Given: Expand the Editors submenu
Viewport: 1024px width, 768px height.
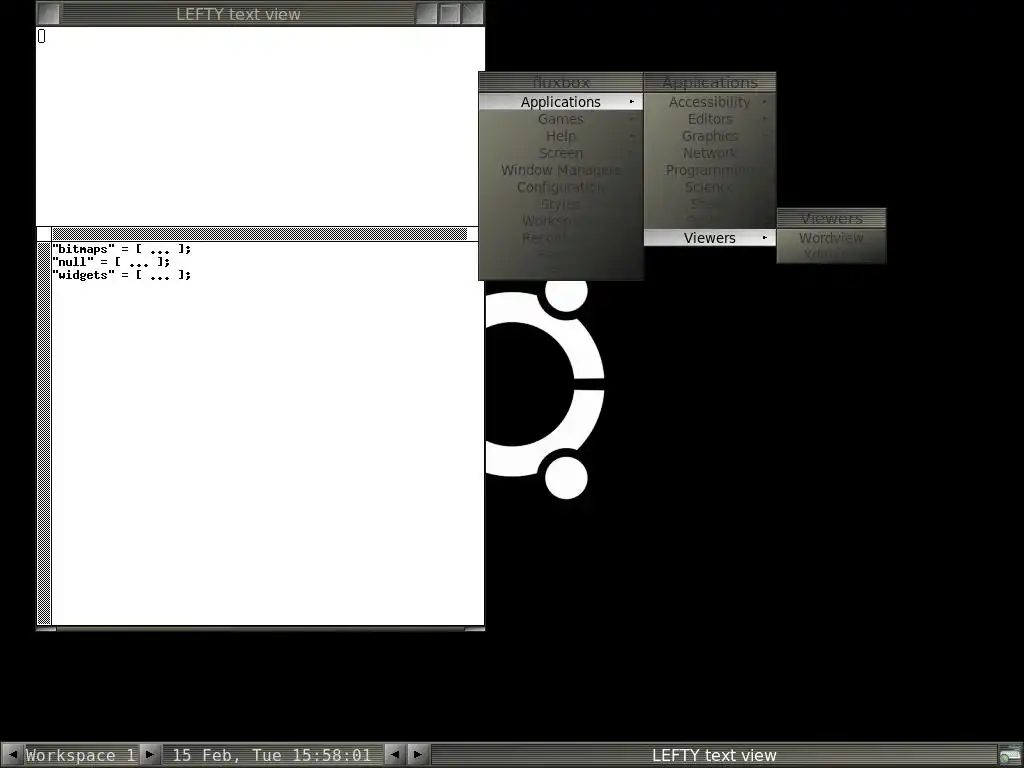Looking at the screenshot, I should coord(710,119).
